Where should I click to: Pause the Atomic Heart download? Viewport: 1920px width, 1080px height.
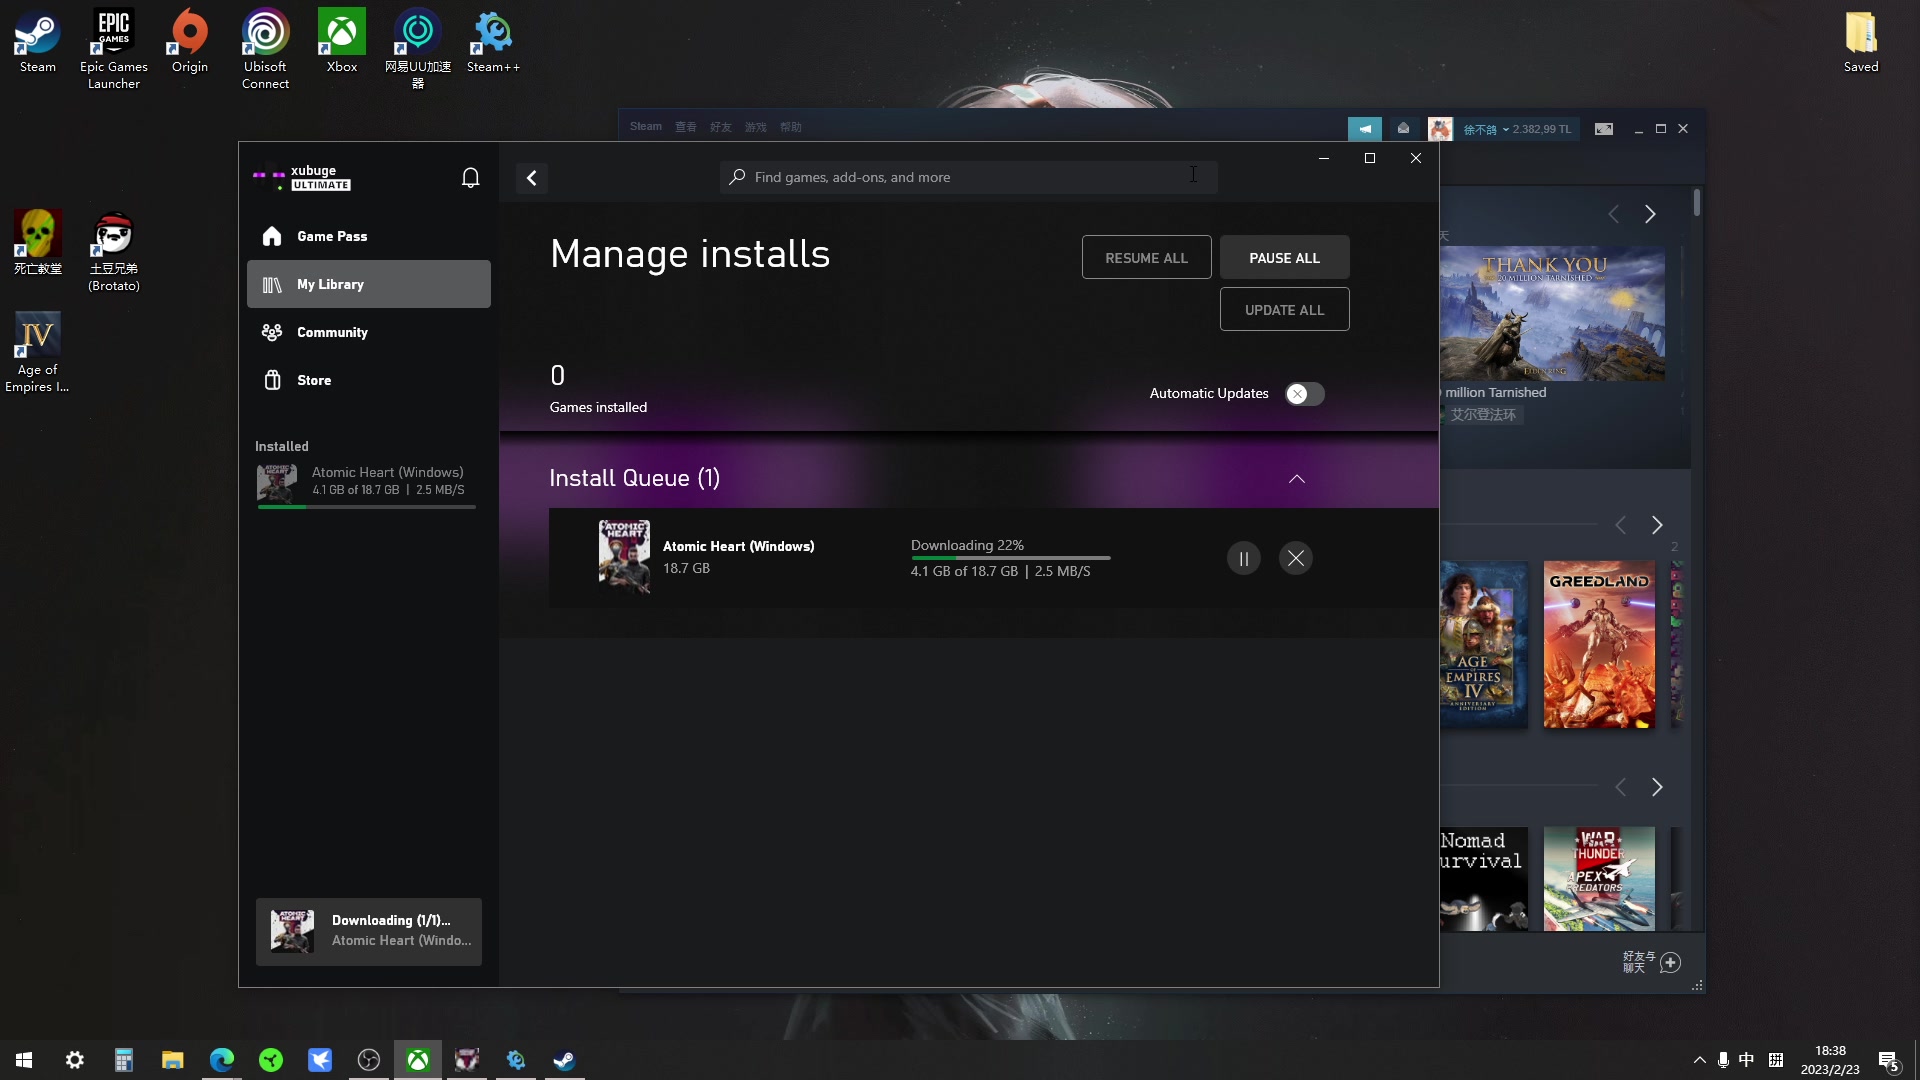[x=1243, y=558]
